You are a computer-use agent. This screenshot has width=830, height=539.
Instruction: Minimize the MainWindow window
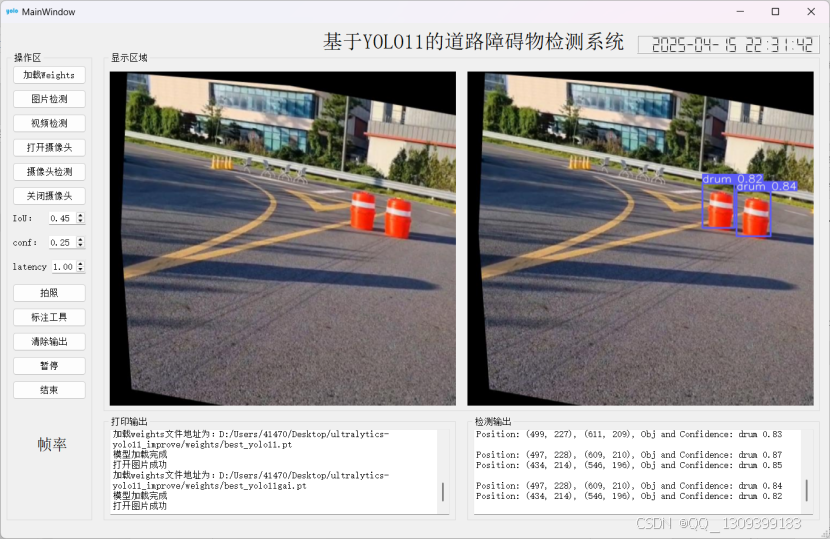pos(740,12)
